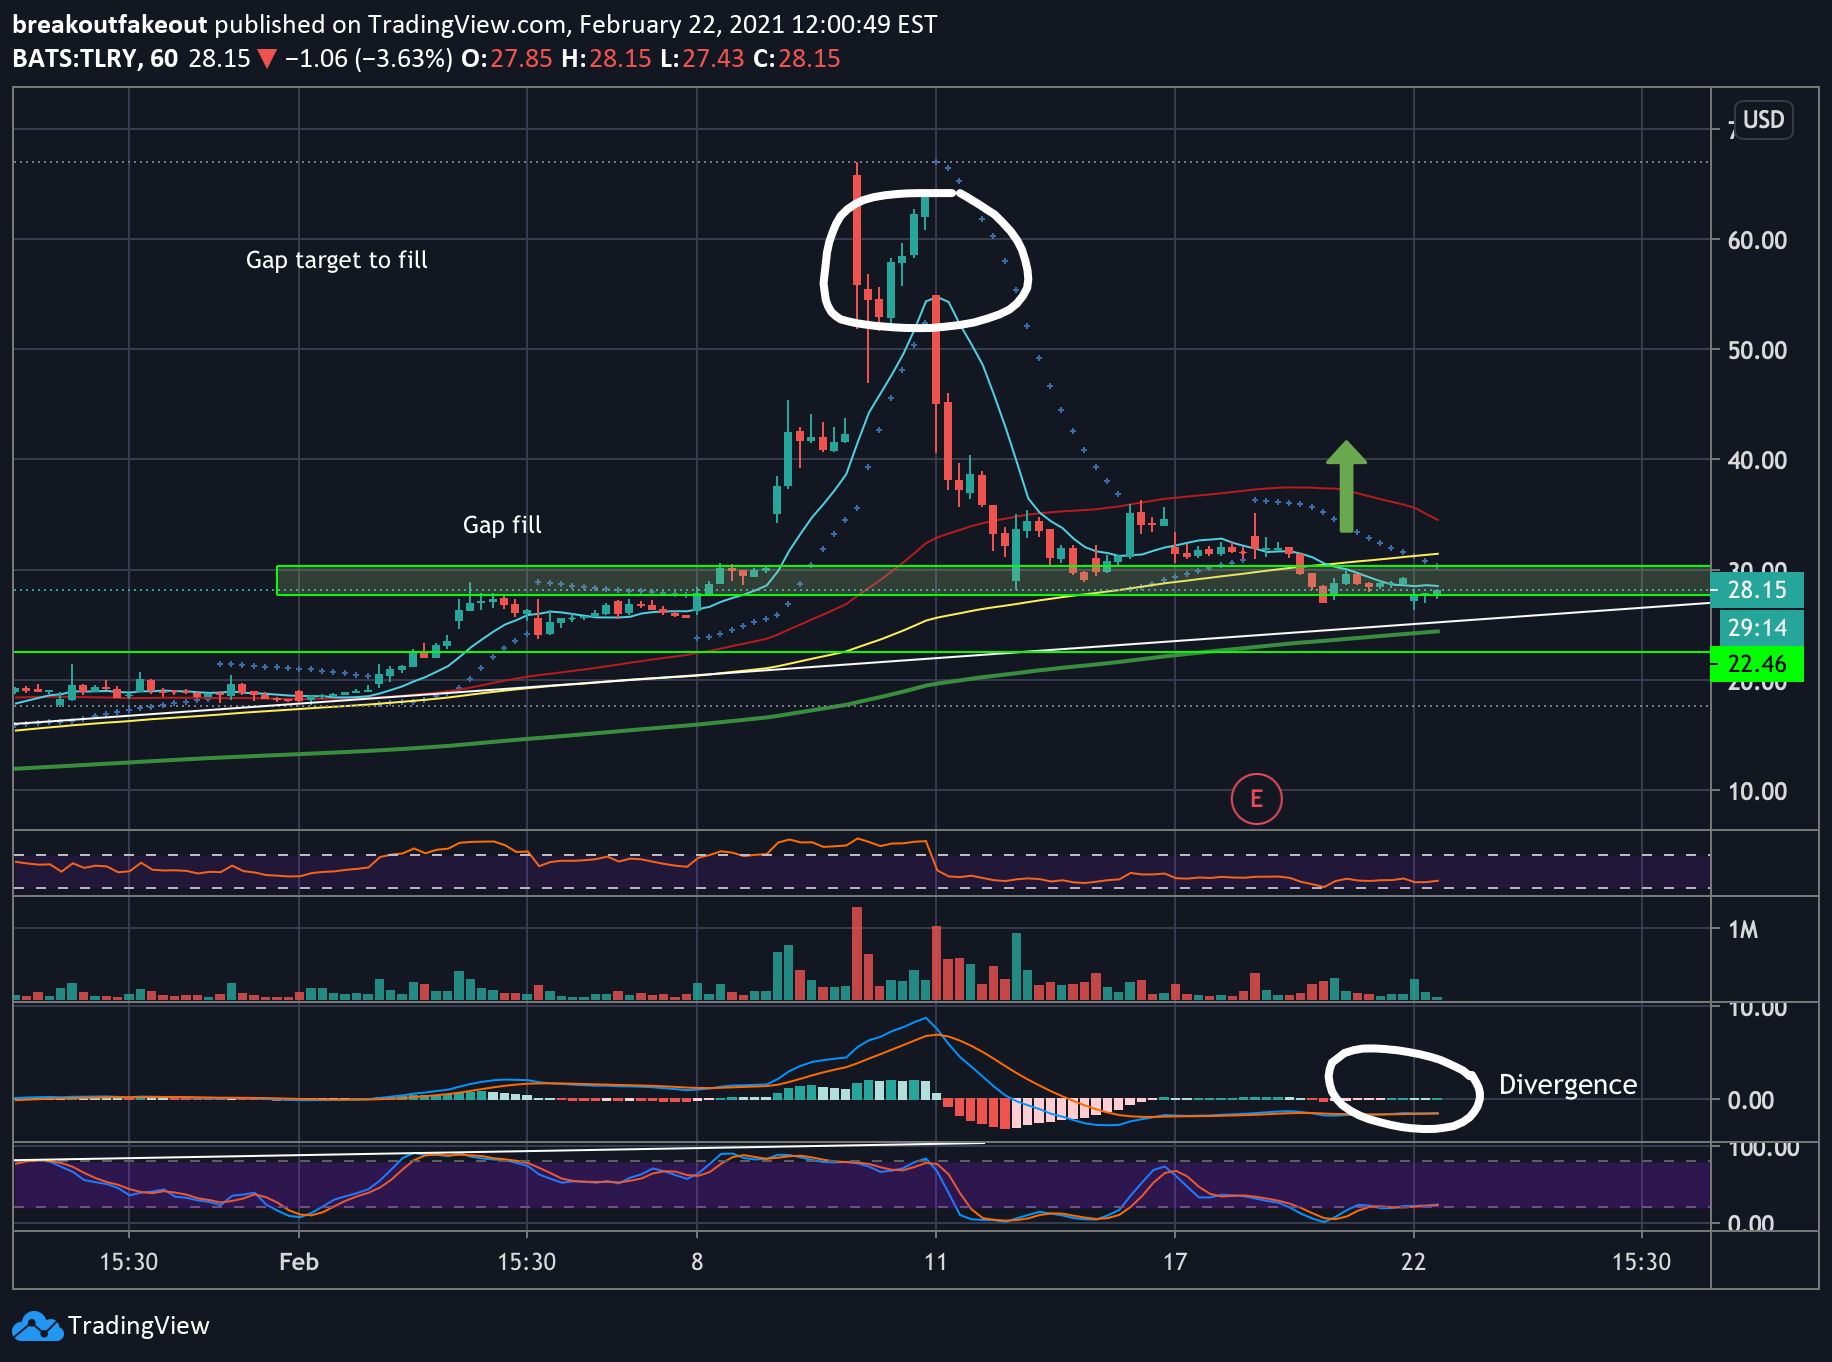The width and height of the screenshot is (1832, 1362).
Task: Click the 'Gap target to fill' text label
Action: tap(337, 260)
